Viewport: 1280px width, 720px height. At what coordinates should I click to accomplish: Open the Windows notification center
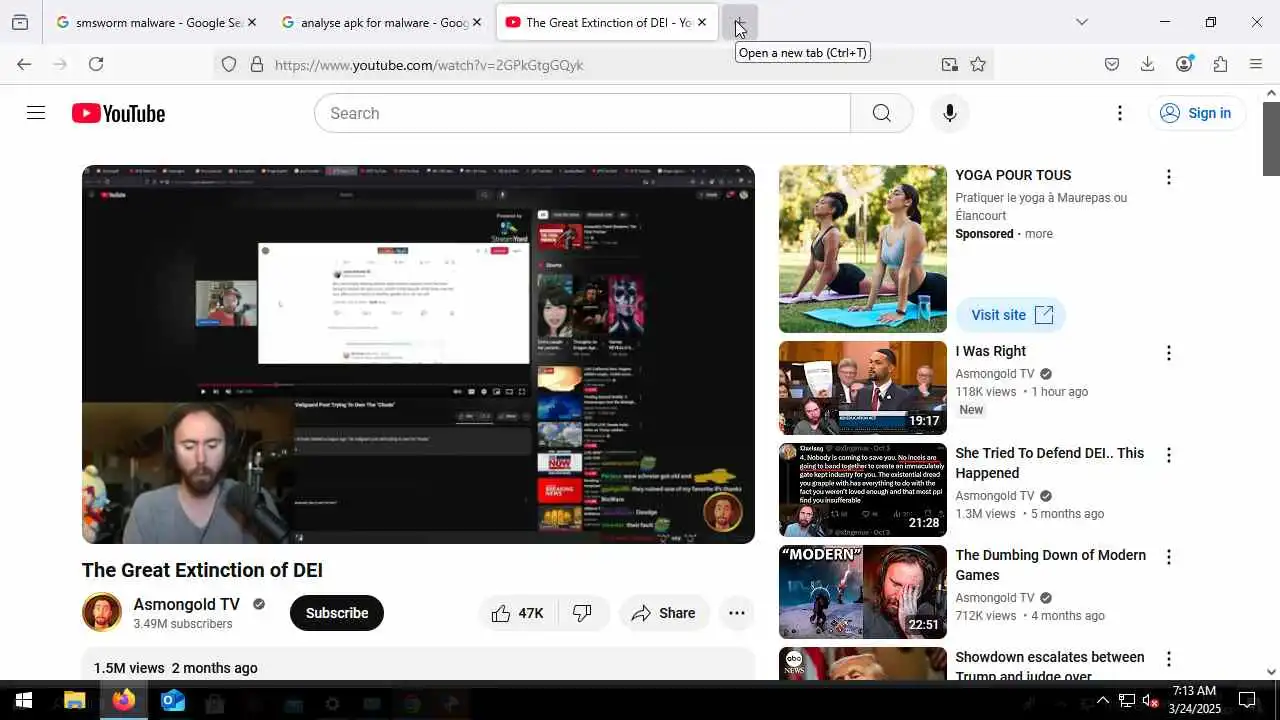(x=1247, y=700)
